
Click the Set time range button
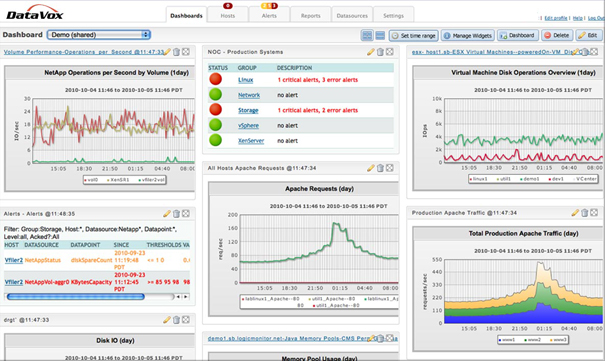414,35
